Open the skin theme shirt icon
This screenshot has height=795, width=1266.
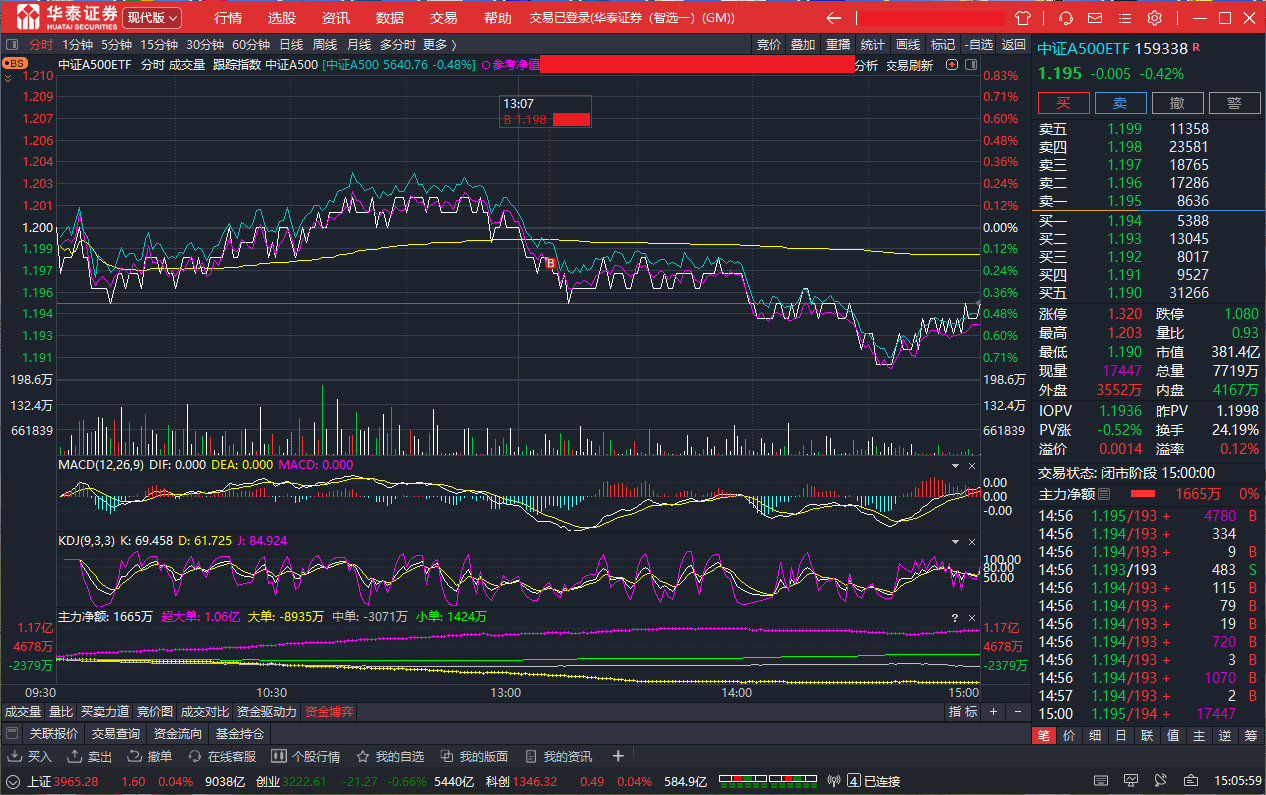(1022, 18)
